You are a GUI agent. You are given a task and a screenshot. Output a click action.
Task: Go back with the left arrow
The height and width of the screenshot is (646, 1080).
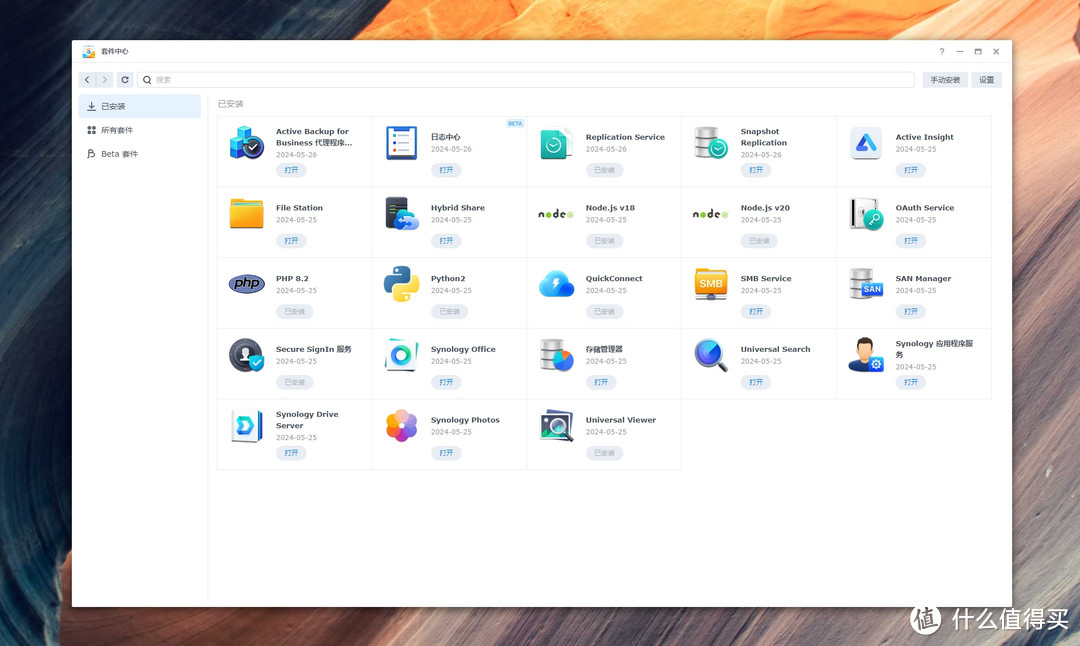[87, 80]
